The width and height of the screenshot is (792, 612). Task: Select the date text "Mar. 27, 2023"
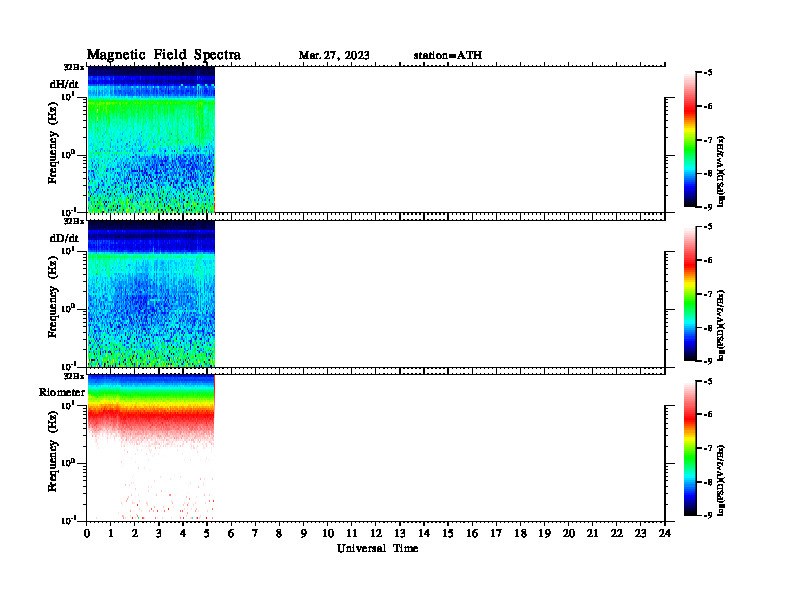coord(334,55)
